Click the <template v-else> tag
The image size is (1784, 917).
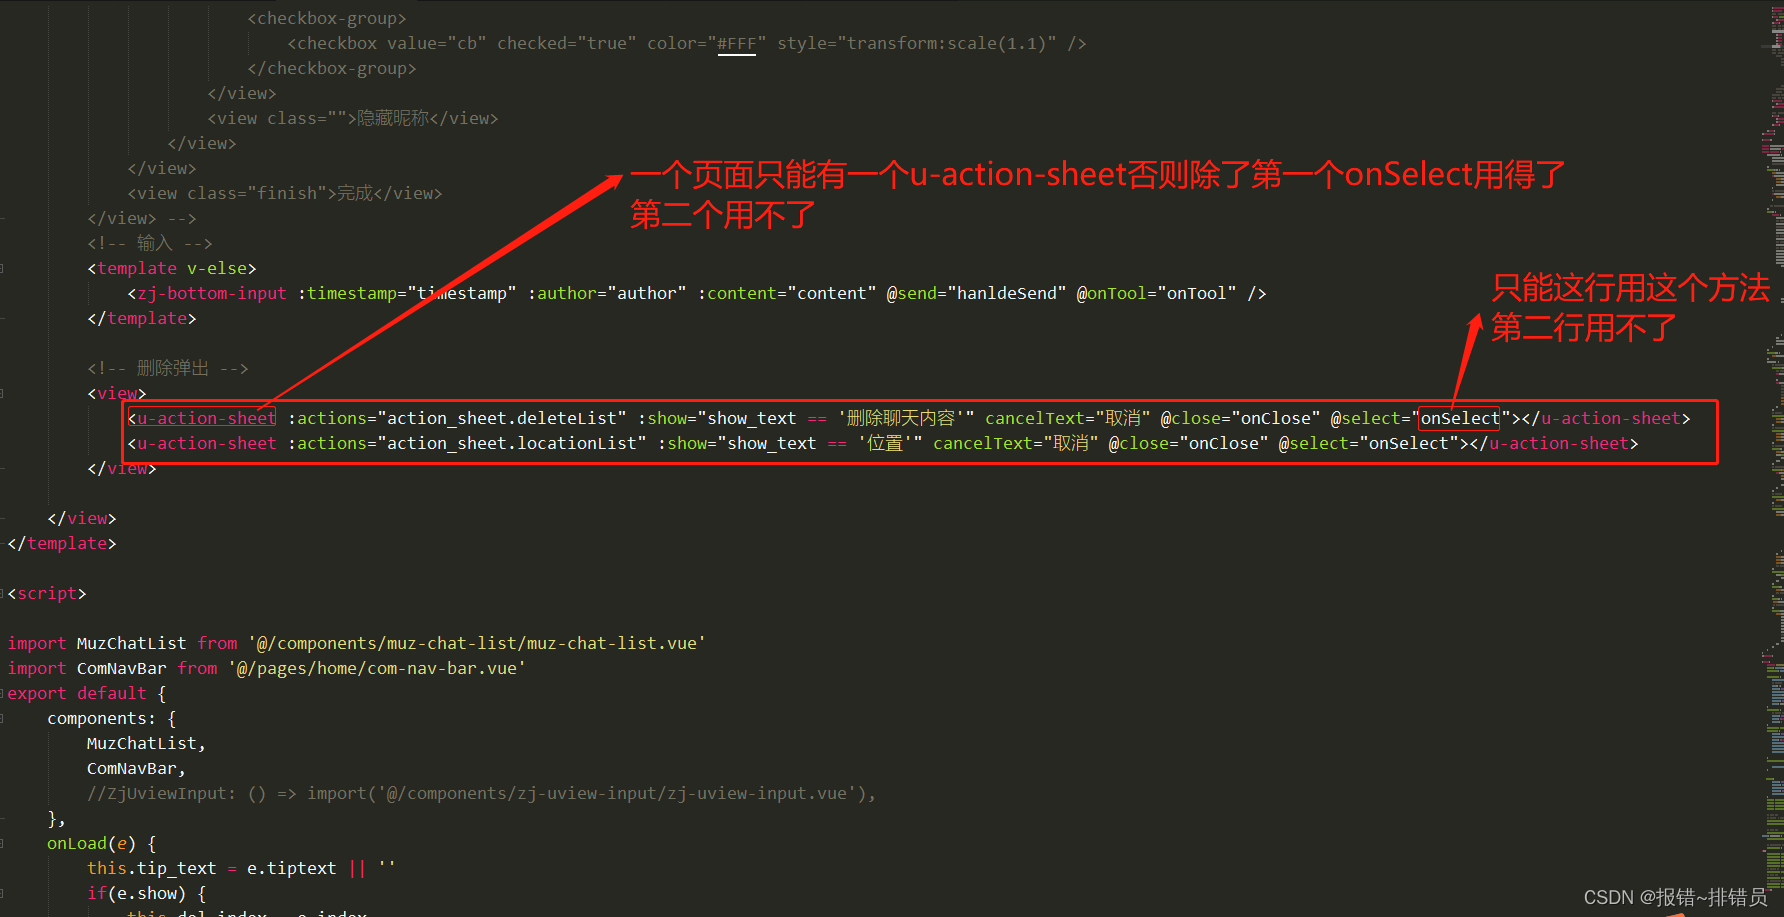171,268
